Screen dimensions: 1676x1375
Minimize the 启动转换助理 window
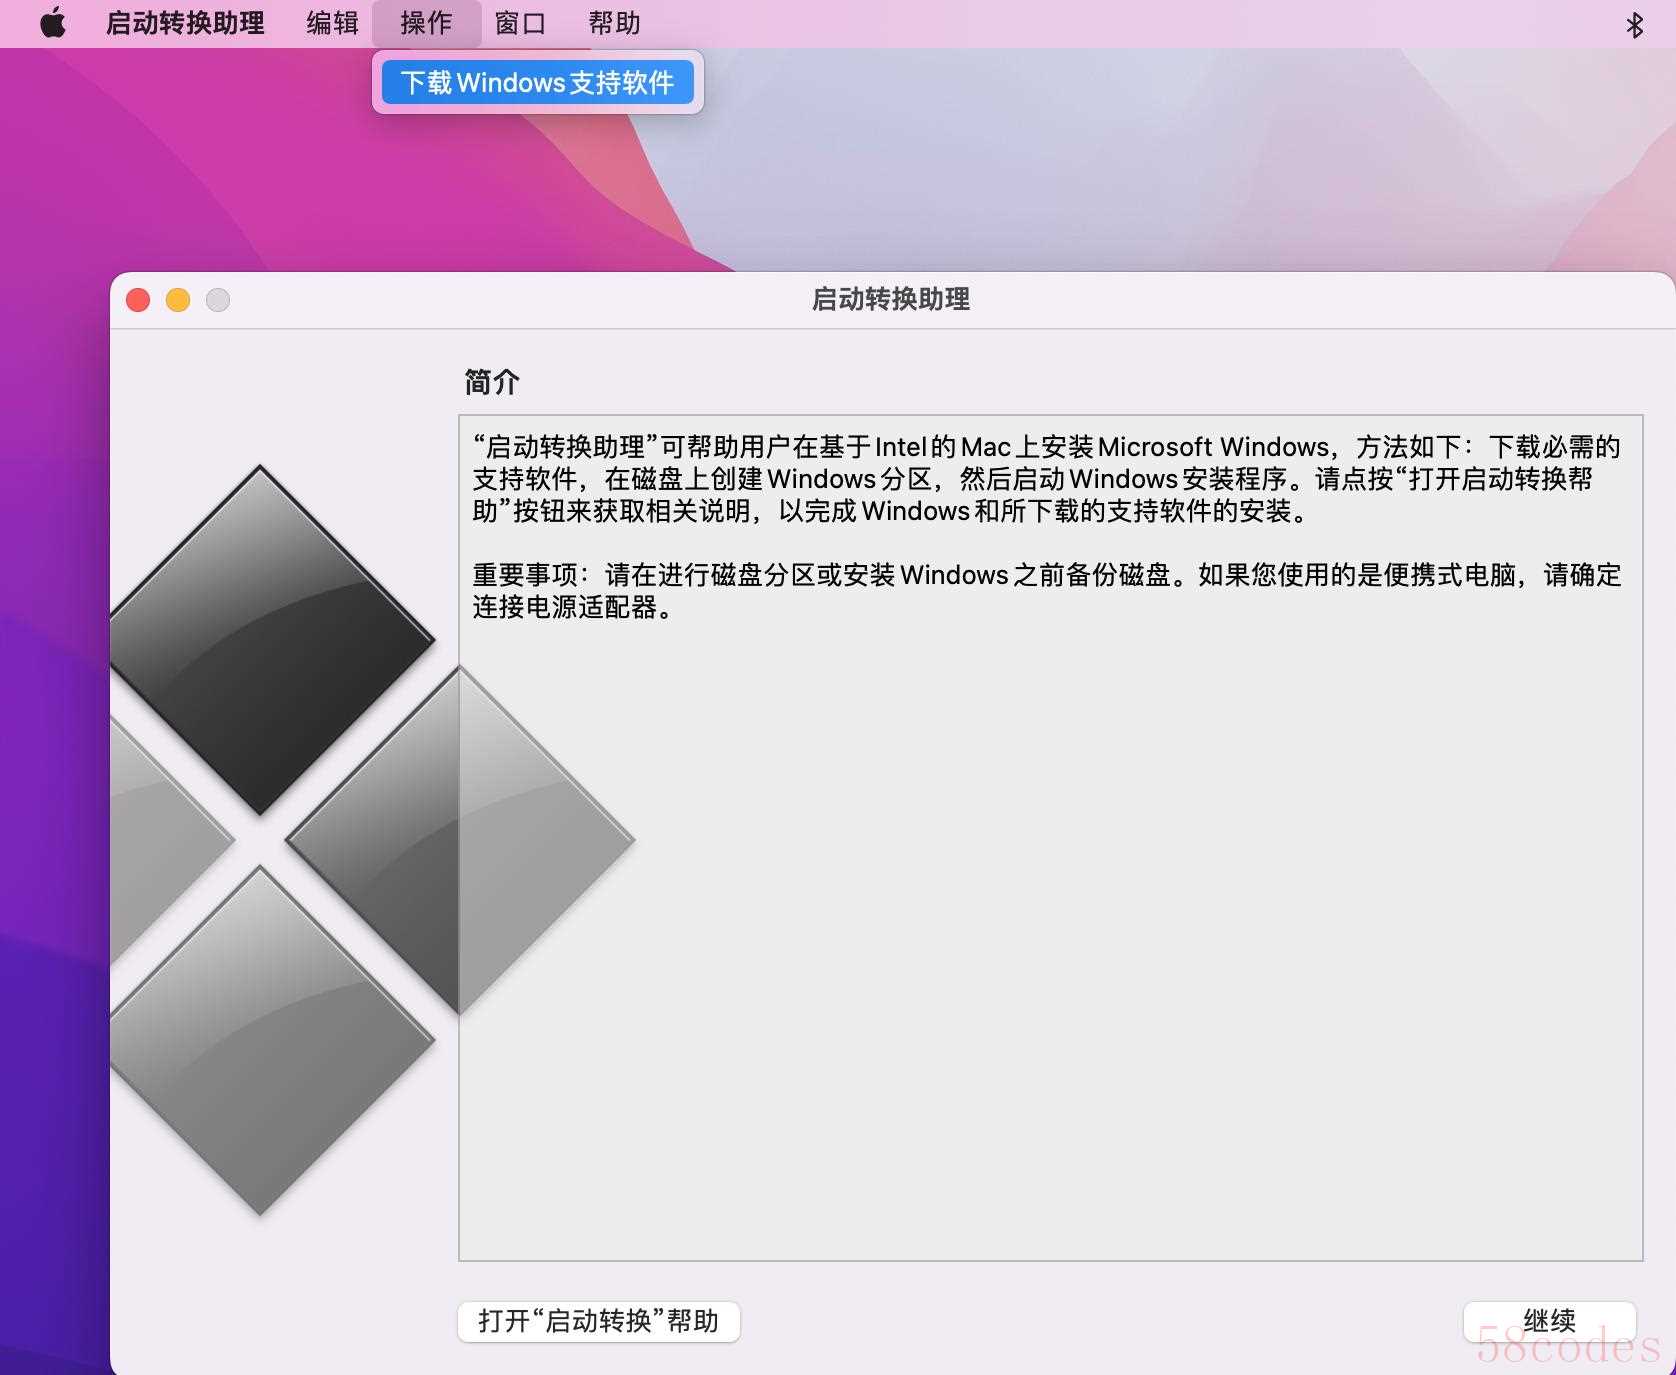click(x=178, y=300)
